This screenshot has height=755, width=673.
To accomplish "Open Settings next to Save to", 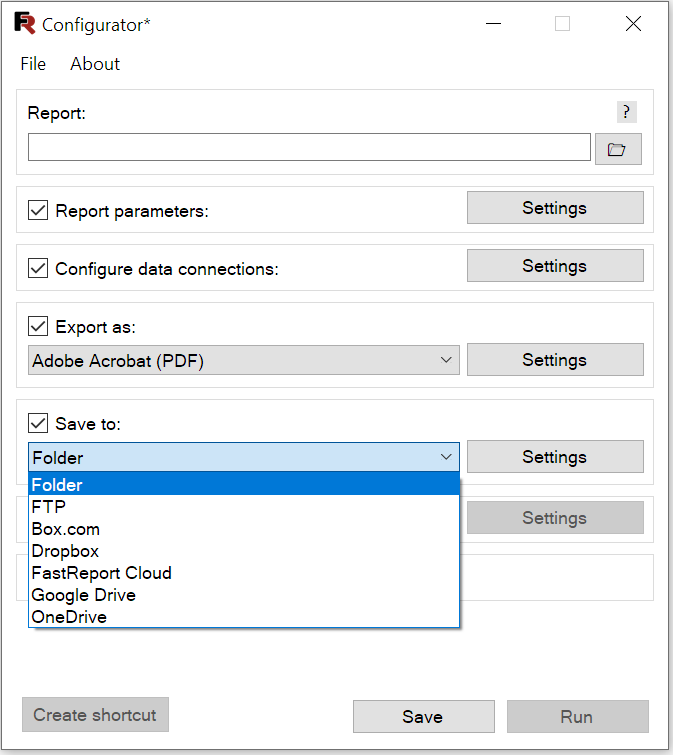I will point(555,456).
